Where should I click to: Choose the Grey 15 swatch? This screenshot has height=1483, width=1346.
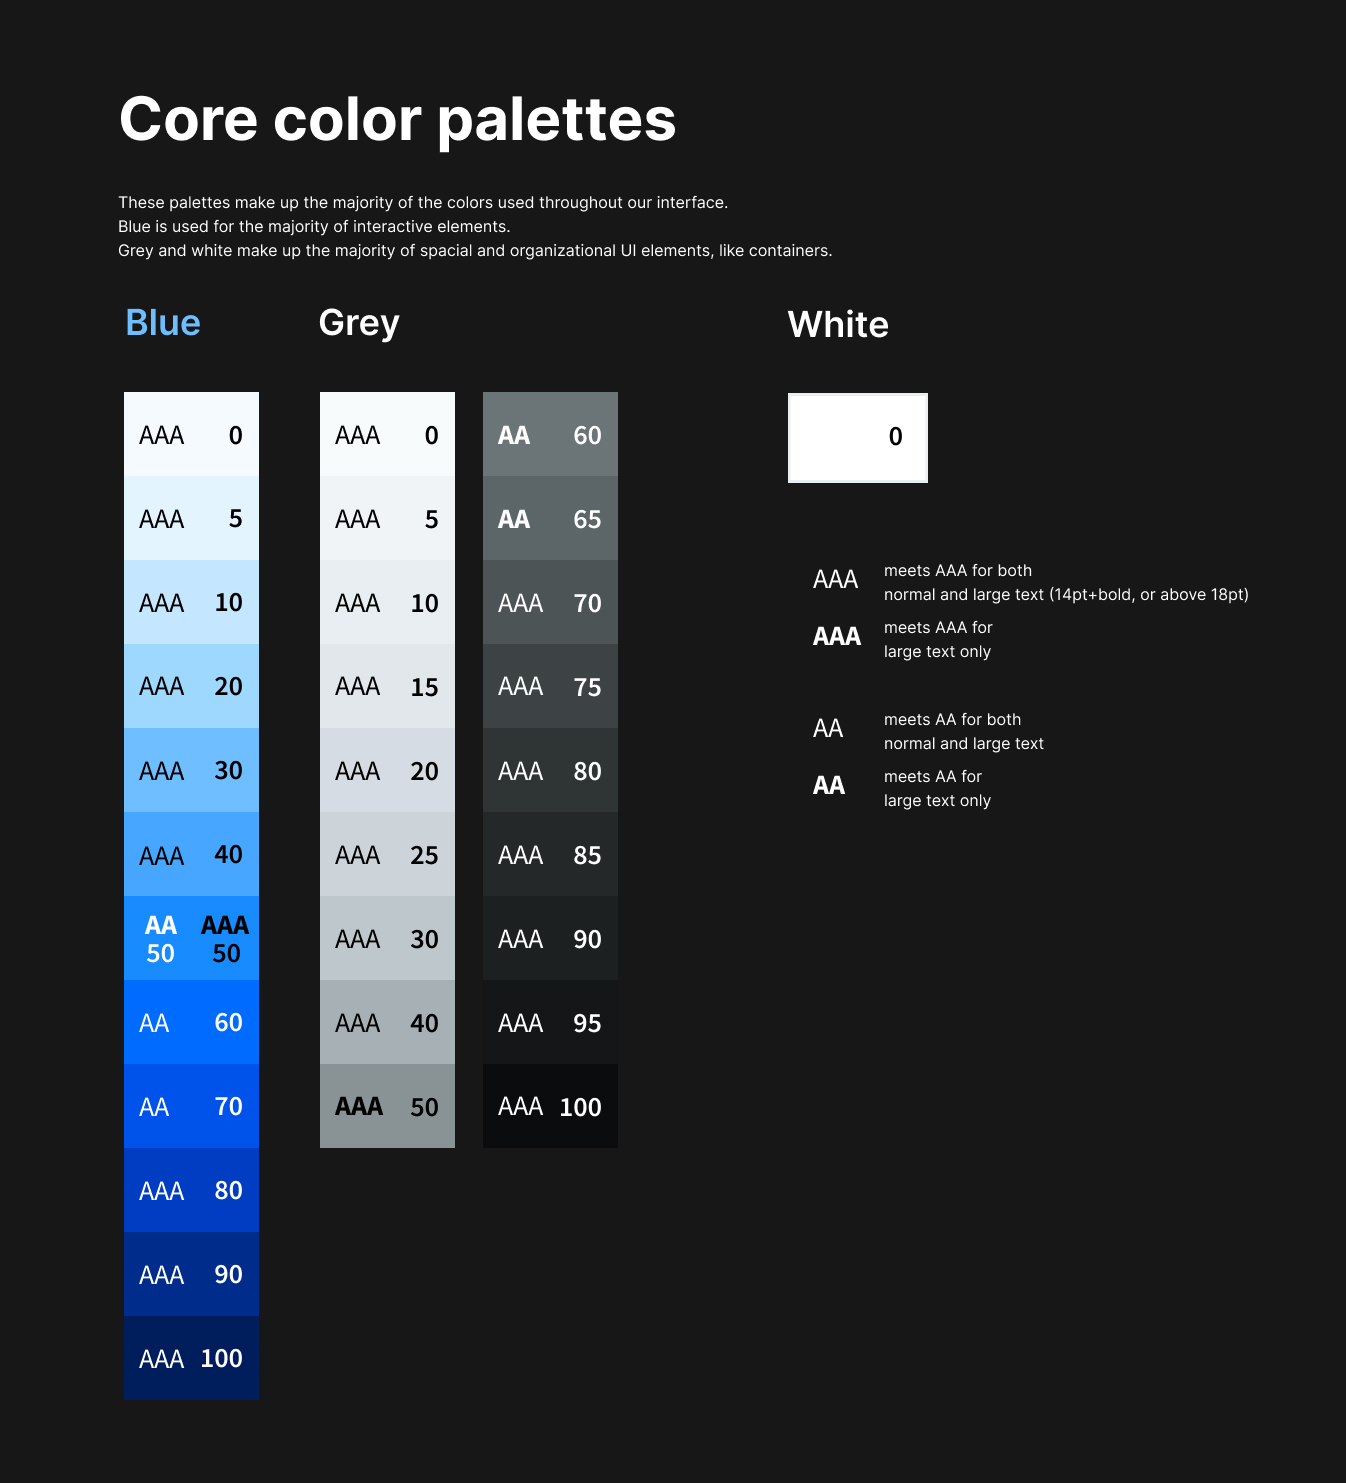coord(387,686)
